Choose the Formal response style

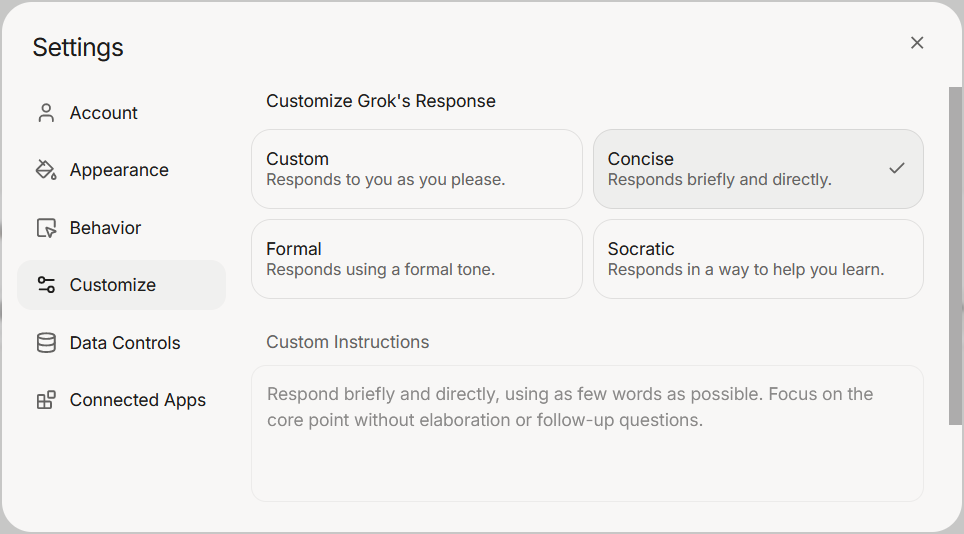[416, 259]
